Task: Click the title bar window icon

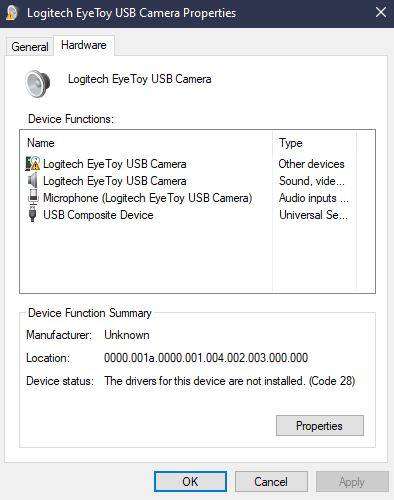Action: (11, 13)
